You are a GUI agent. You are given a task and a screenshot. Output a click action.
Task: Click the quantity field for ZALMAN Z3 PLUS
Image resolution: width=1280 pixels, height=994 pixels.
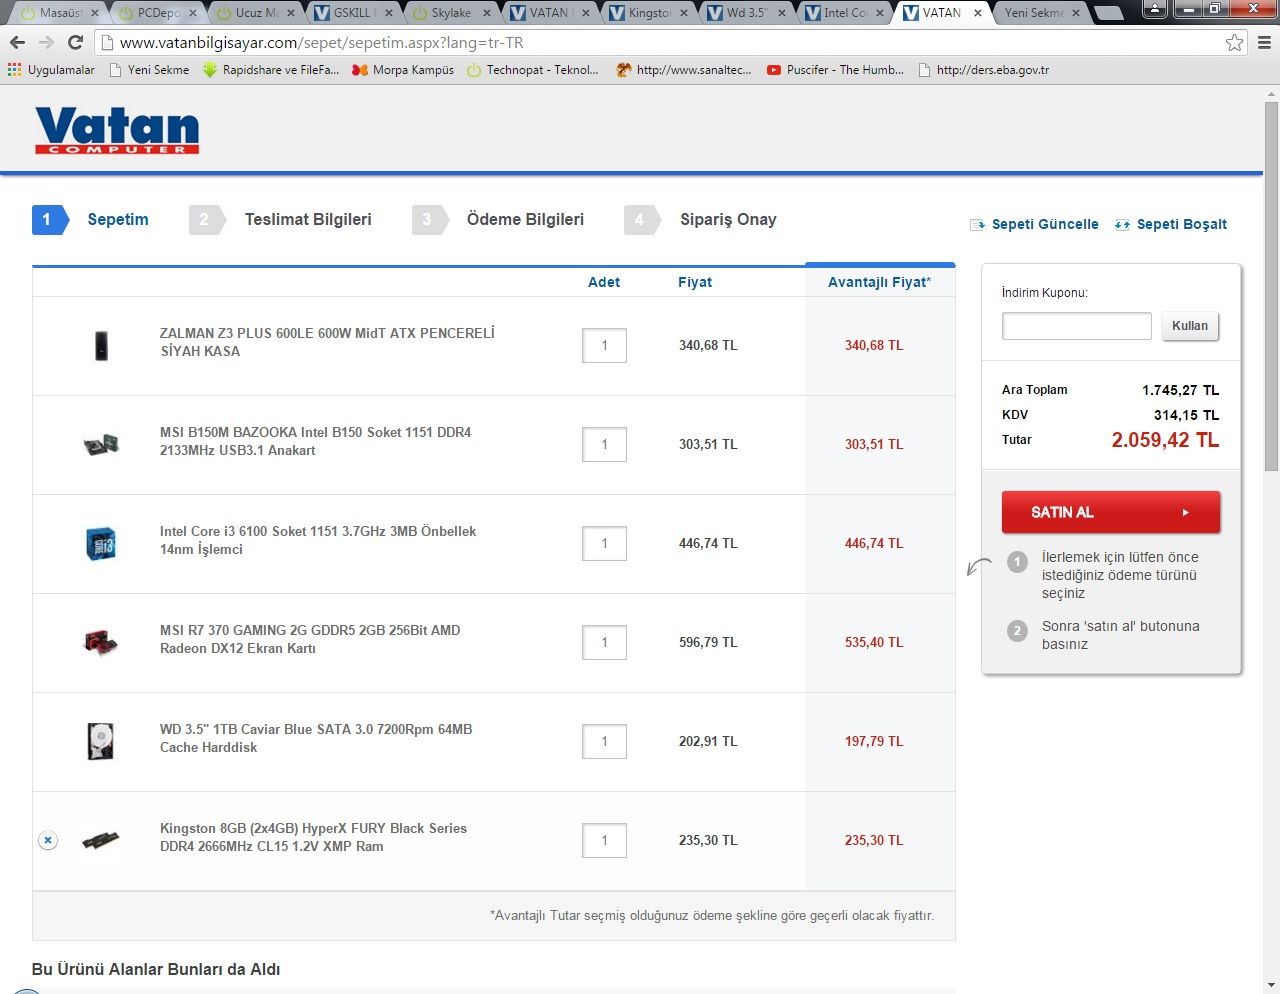point(604,345)
